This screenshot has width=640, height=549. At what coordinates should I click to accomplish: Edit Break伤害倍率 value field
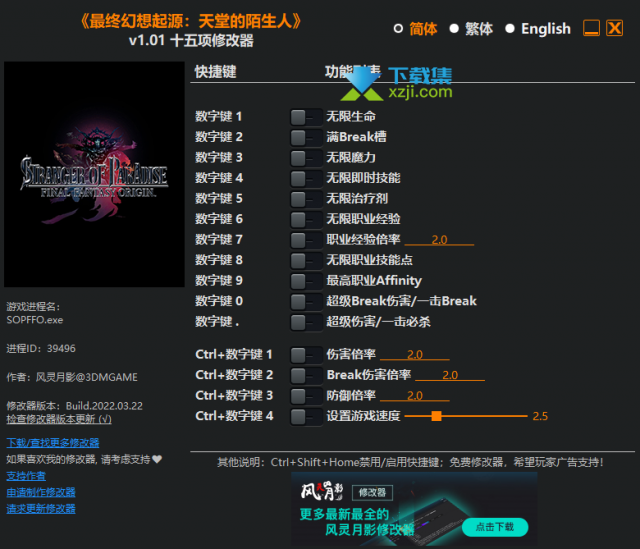tap(450, 375)
